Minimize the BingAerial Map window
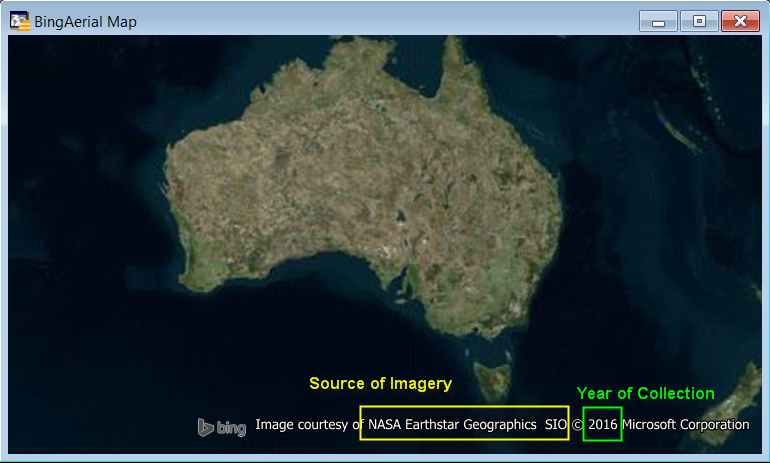The height and width of the screenshot is (463, 770). click(658, 22)
